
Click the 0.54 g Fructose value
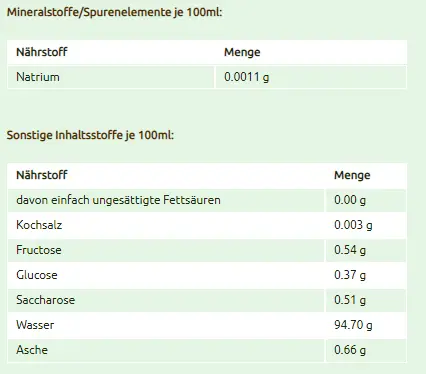350,250
